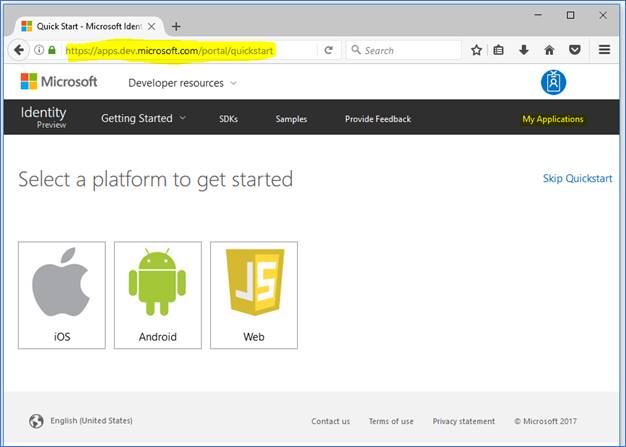
Task: Open the downloads arrow icon
Action: tap(524, 50)
